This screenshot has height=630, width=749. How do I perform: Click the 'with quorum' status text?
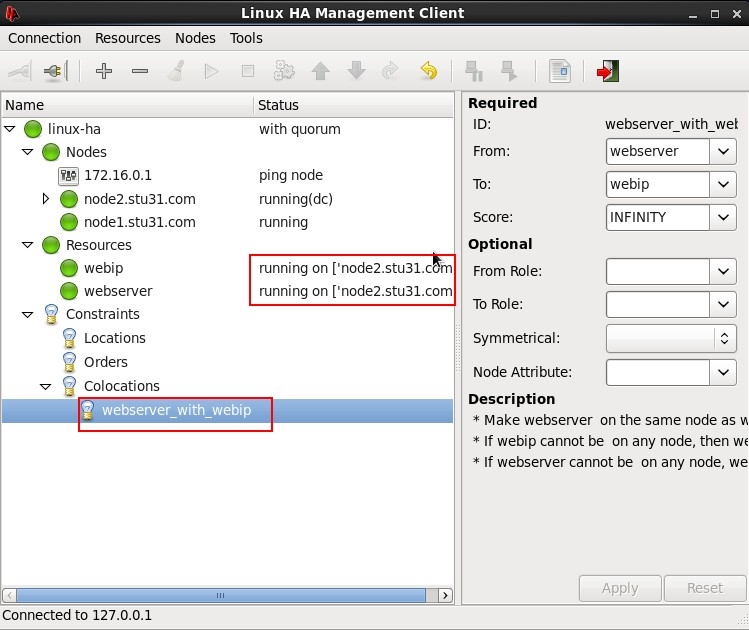click(300, 129)
